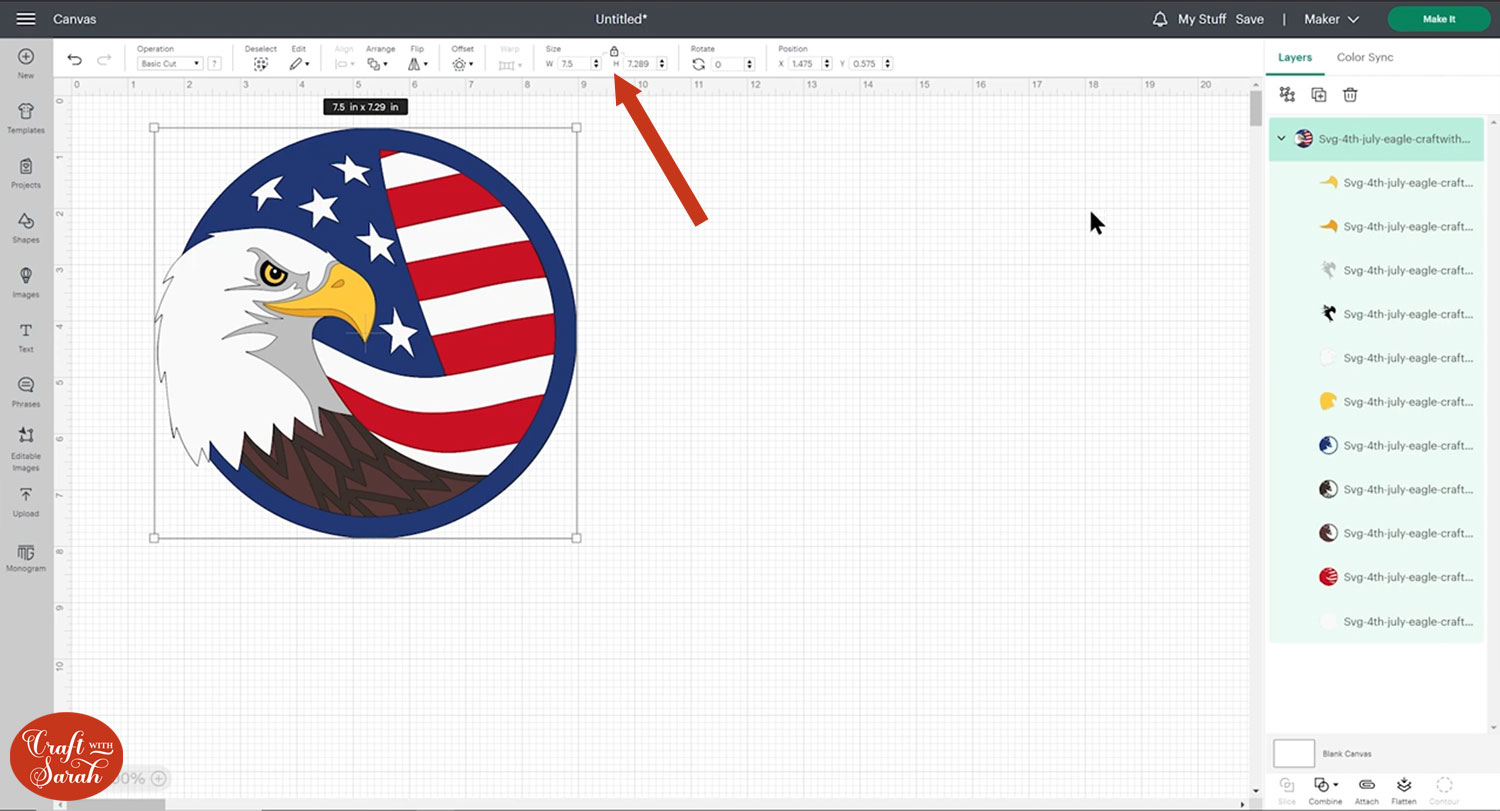The height and width of the screenshot is (811, 1500).
Task: Click the Attach tool
Action: click(1367, 790)
